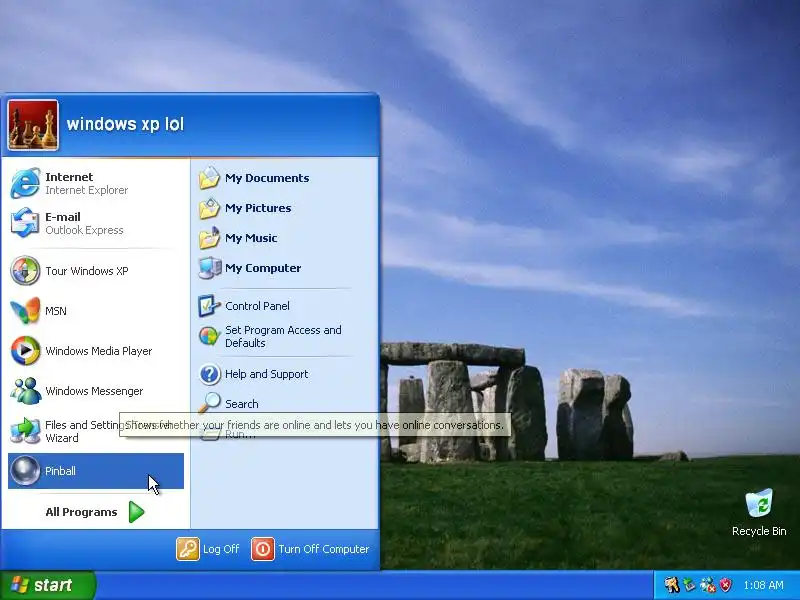Screen dimensions: 800x600
Task: Open Internet Explorer icon in Start menu
Action: [x=25, y=183]
